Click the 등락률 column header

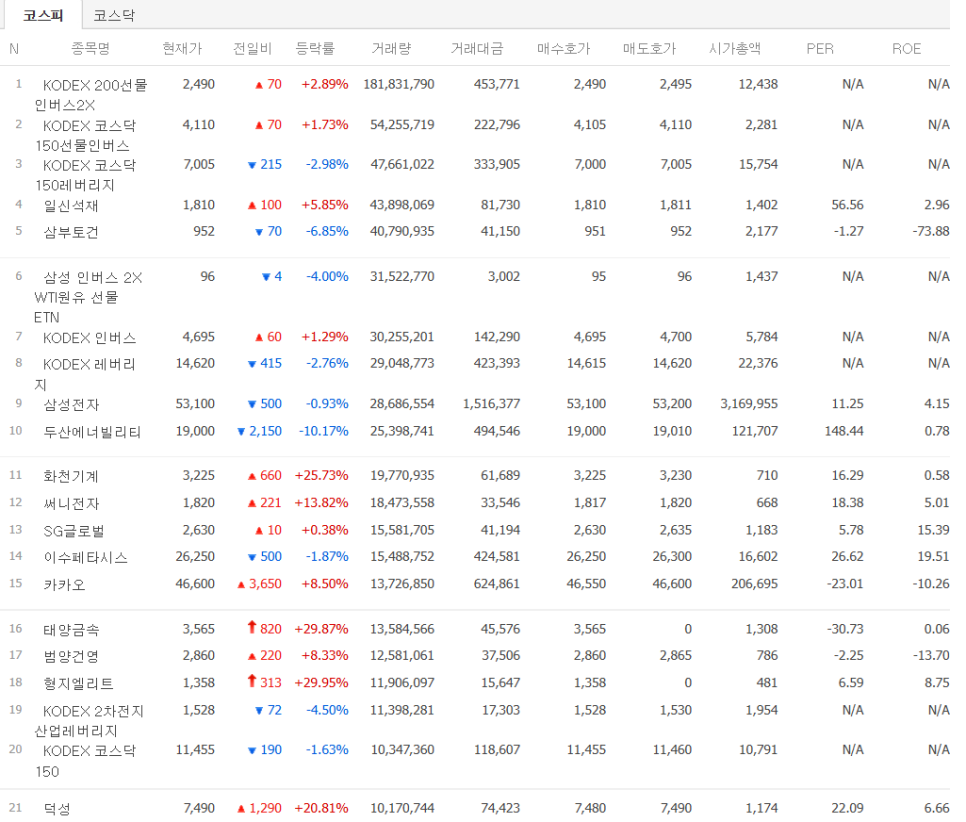[315, 48]
